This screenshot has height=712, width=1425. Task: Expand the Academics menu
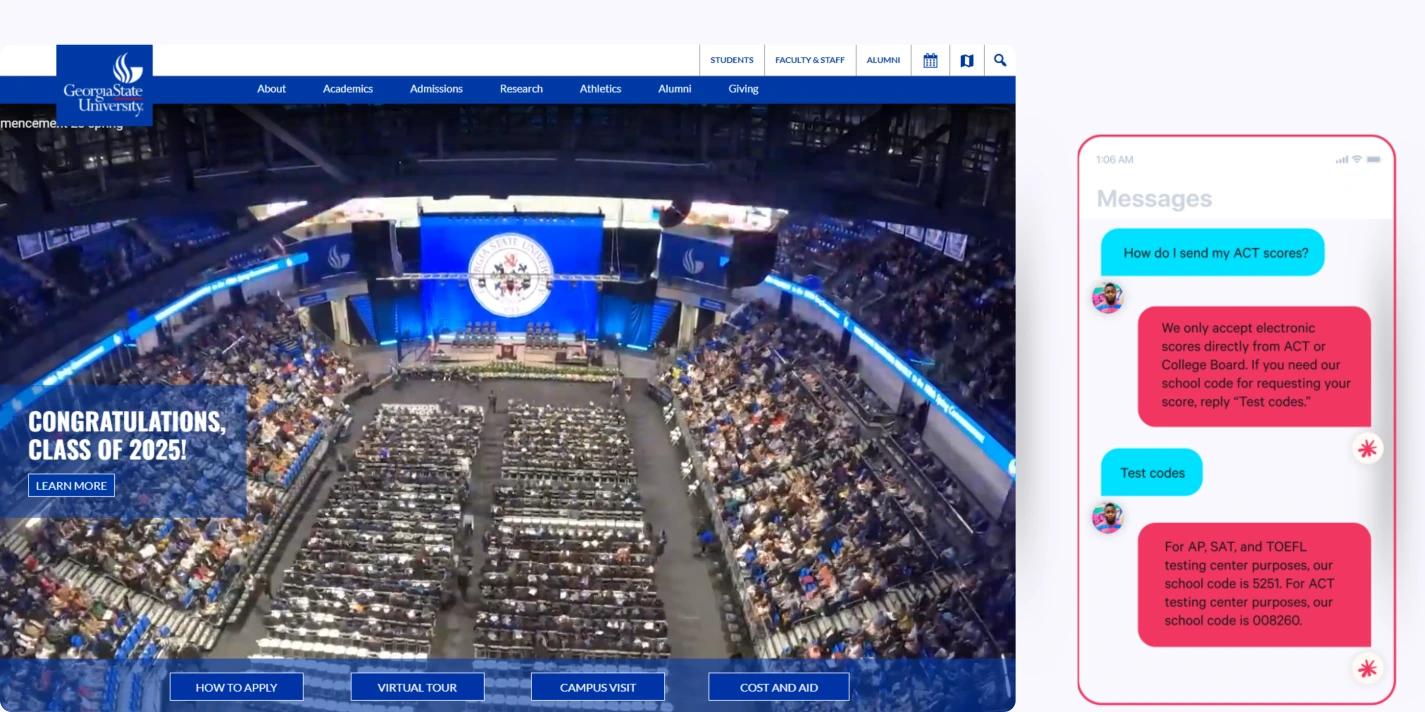pos(347,89)
